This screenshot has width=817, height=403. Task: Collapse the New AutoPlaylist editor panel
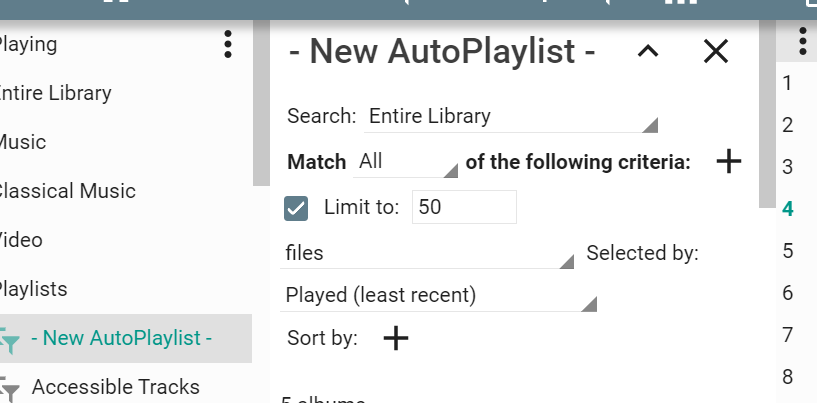[x=648, y=52]
